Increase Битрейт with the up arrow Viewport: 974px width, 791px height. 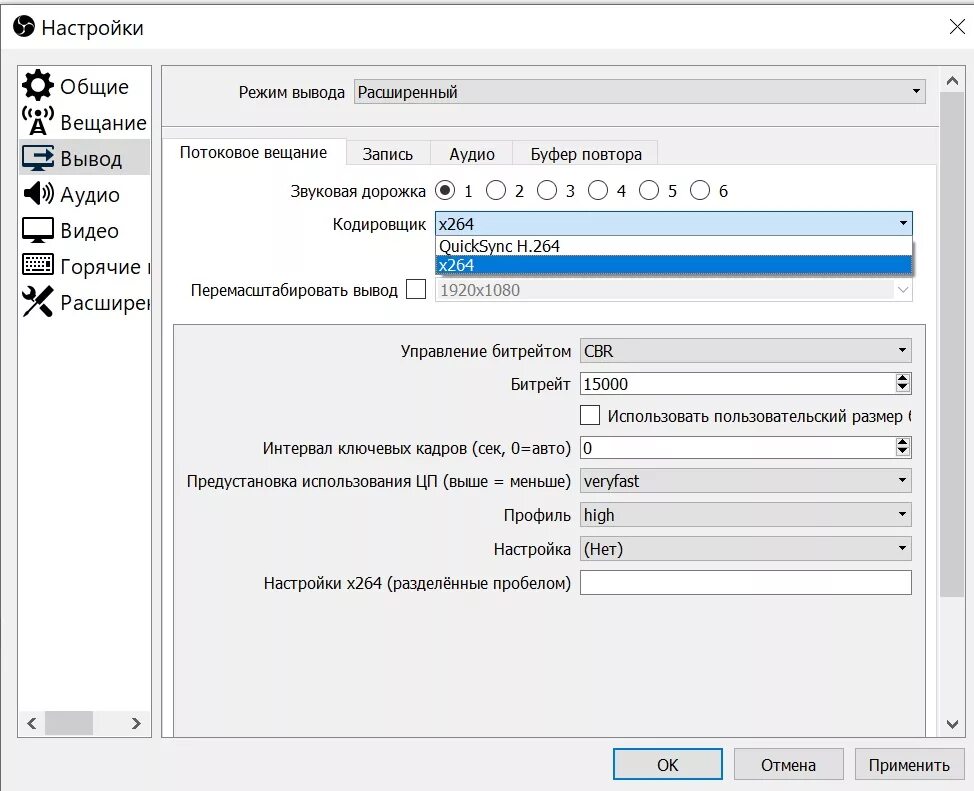pos(903,378)
